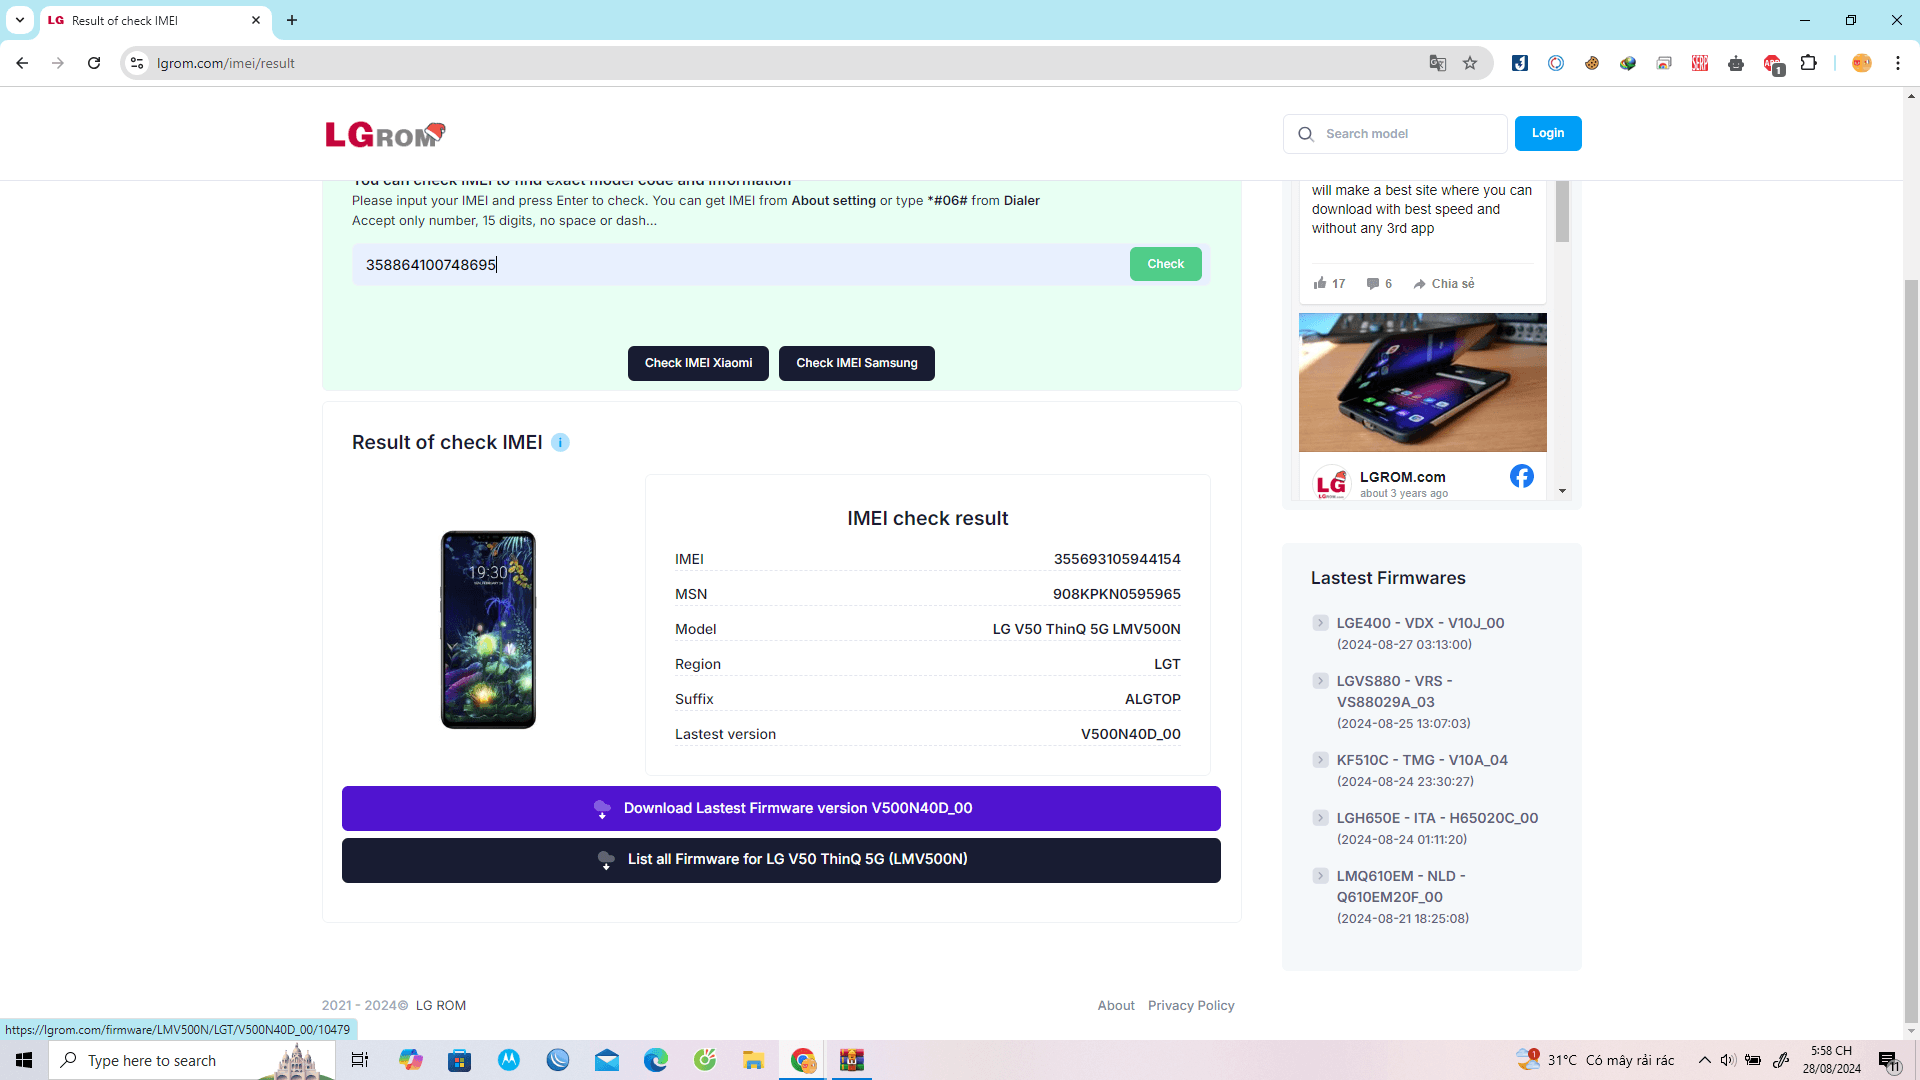The width and height of the screenshot is (1920, 1080).
Task: Open the tab search dropdown arrow
Action: [19, 20]
